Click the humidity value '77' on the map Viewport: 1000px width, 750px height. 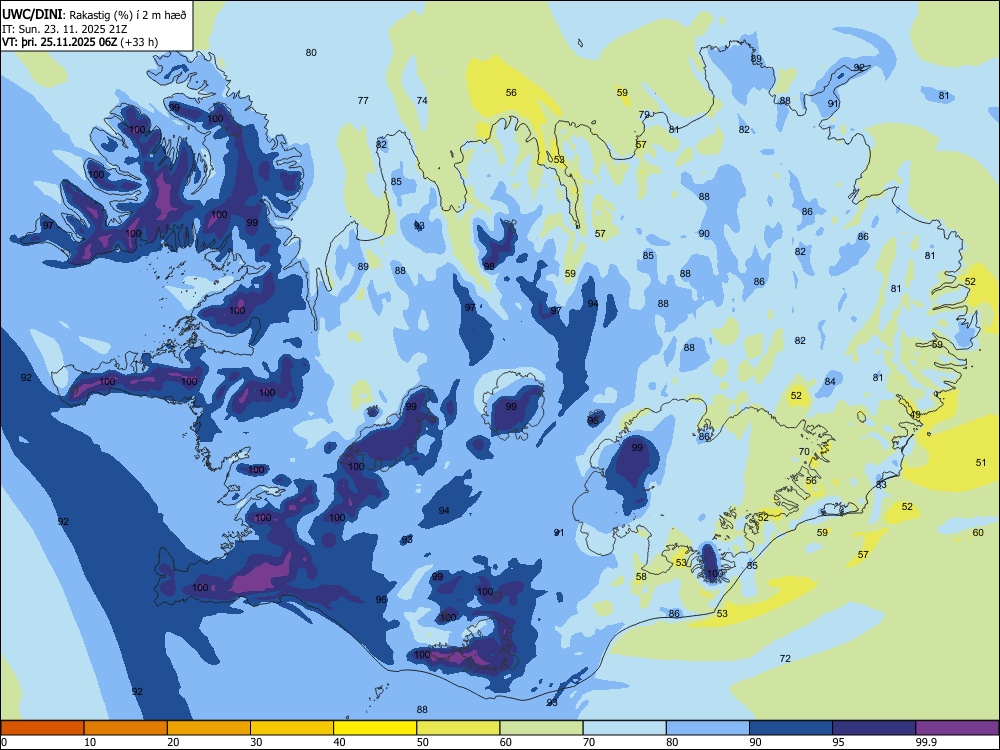363,100
